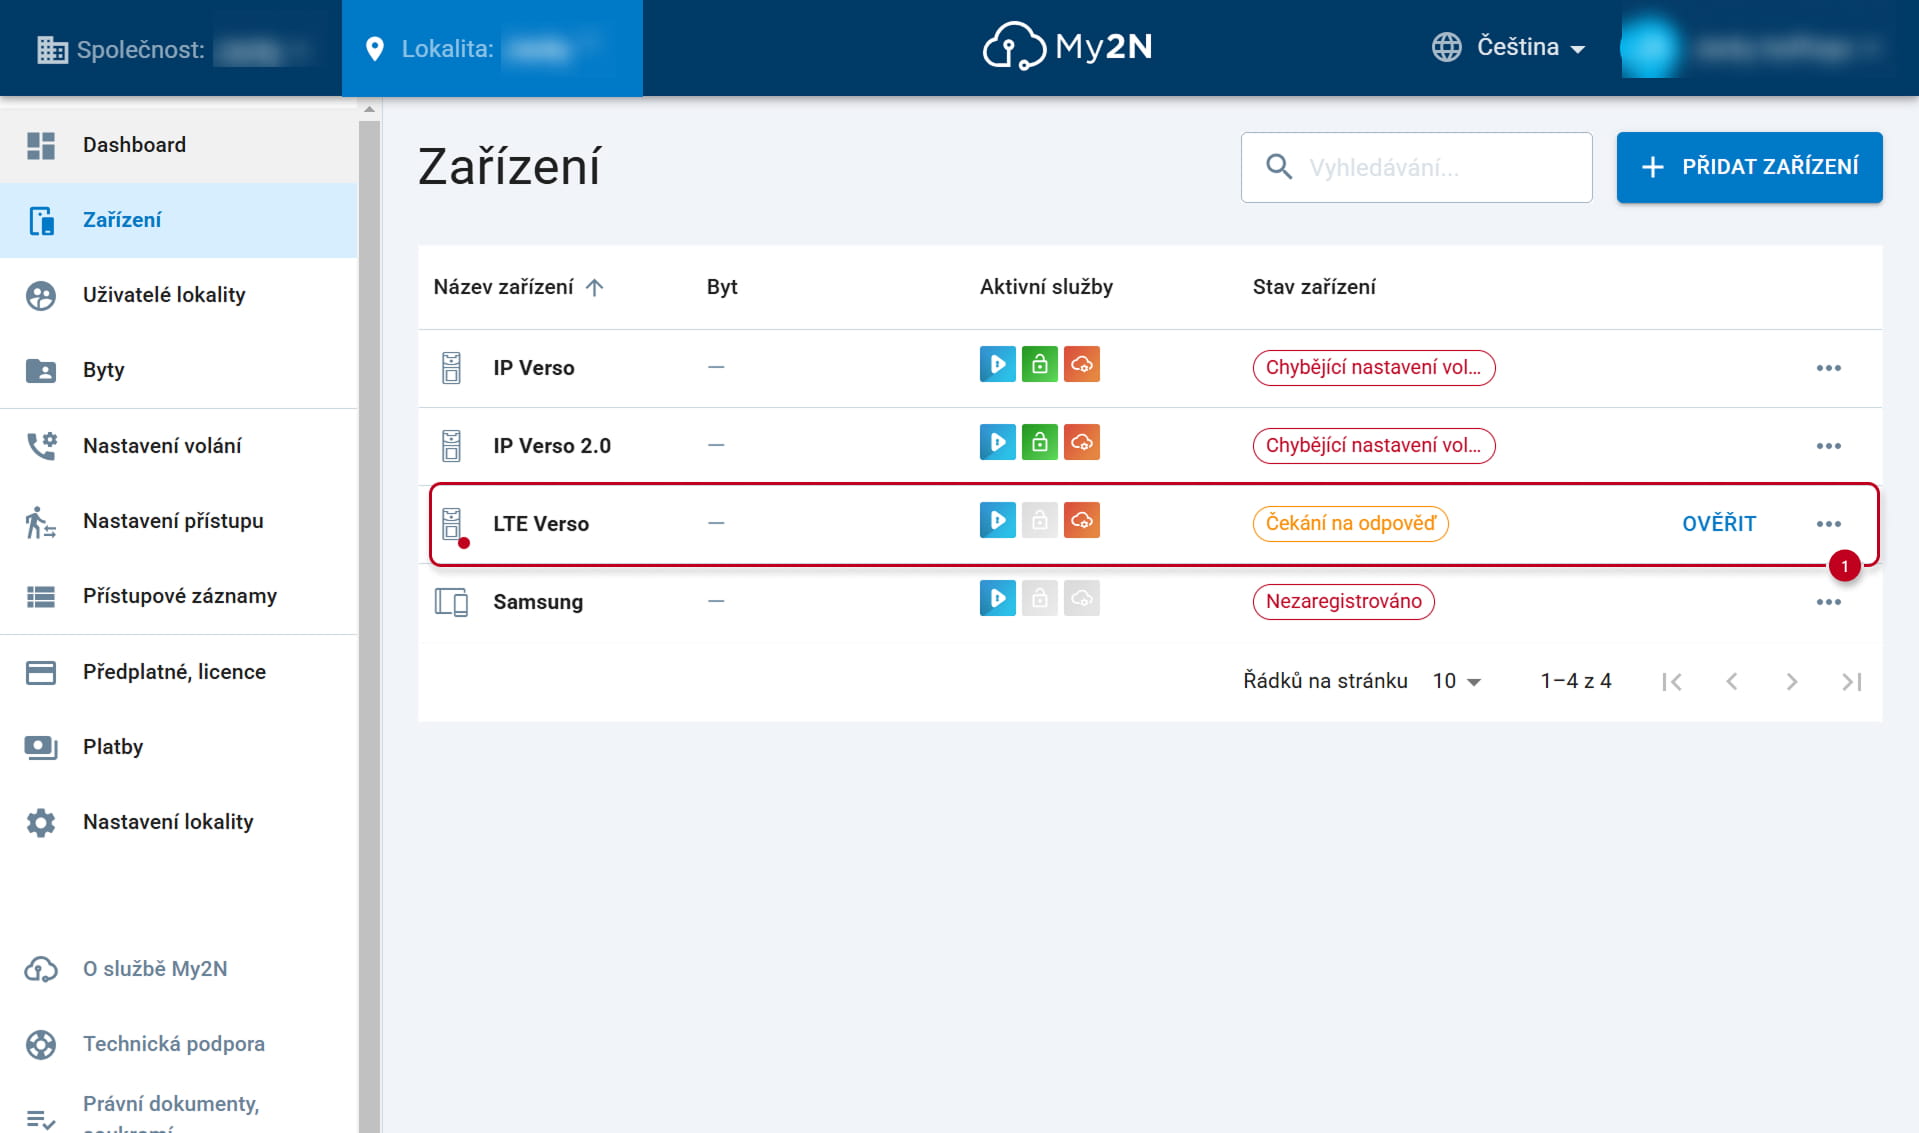Click the My2N logo in header

tap(1067, 47)
